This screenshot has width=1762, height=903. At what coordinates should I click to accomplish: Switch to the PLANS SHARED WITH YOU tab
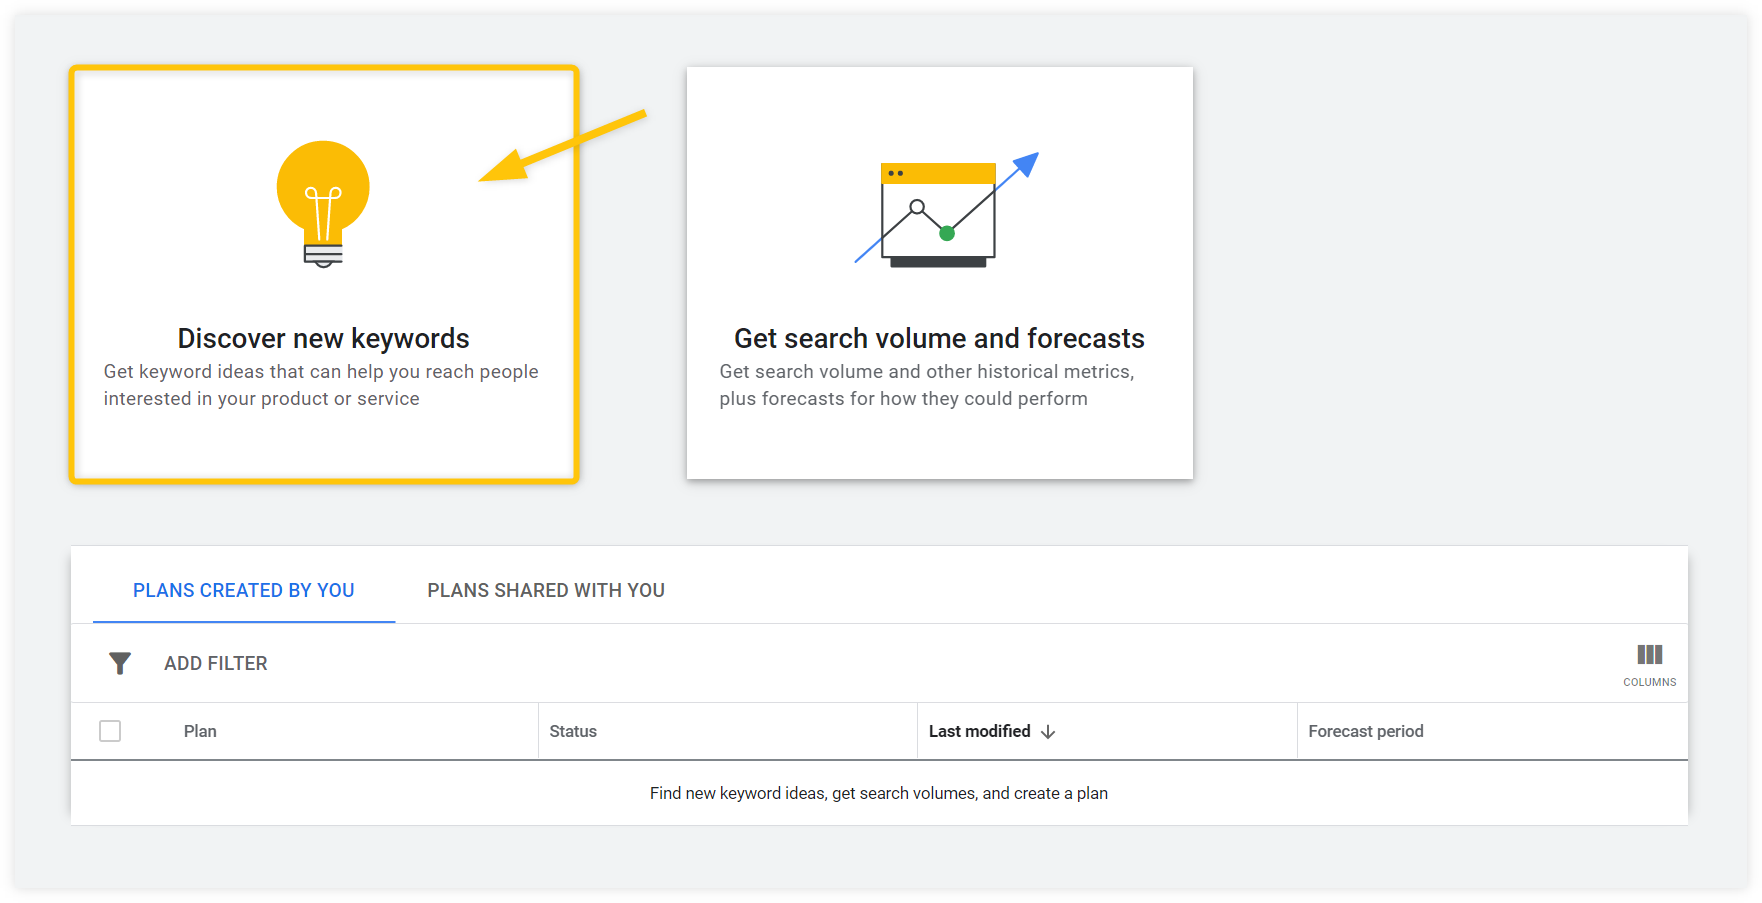[546, 590]
